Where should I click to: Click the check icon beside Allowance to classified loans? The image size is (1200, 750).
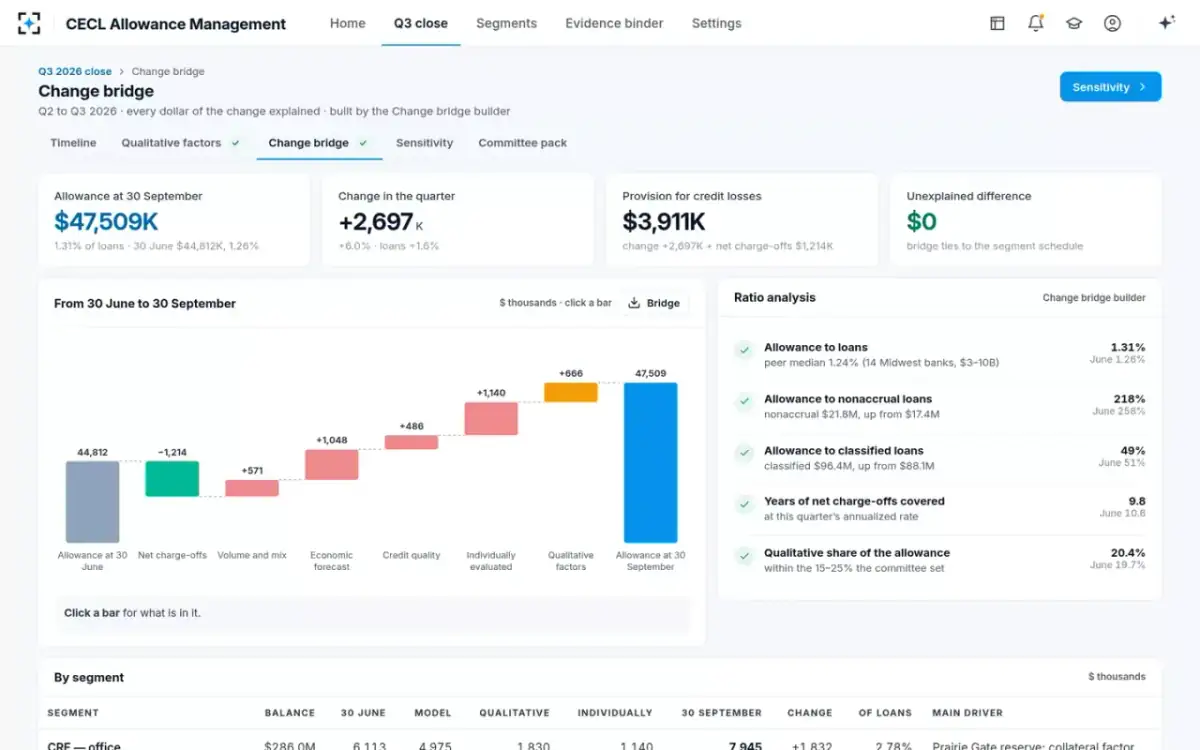point(744,453)
